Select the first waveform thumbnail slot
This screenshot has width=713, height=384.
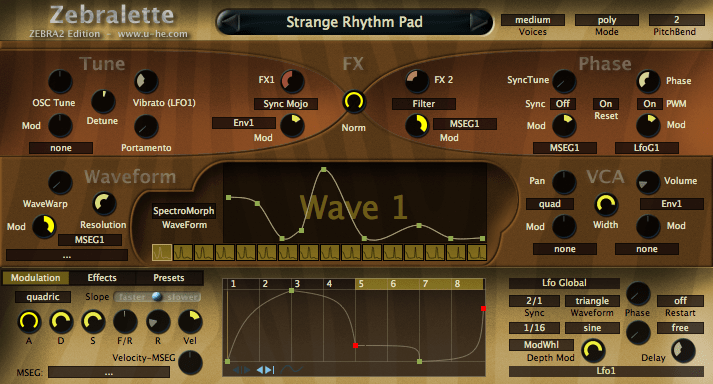(162, 253)
